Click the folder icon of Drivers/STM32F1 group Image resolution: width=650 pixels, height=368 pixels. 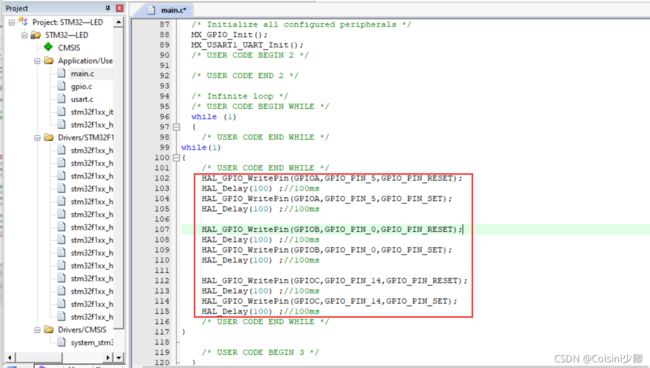(49, 137)
